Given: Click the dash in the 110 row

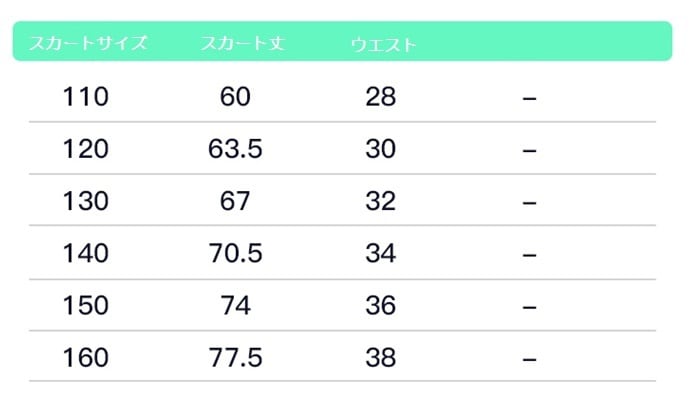Looking at the screenshot, I should pyautogui.click(x=530, y=98).
